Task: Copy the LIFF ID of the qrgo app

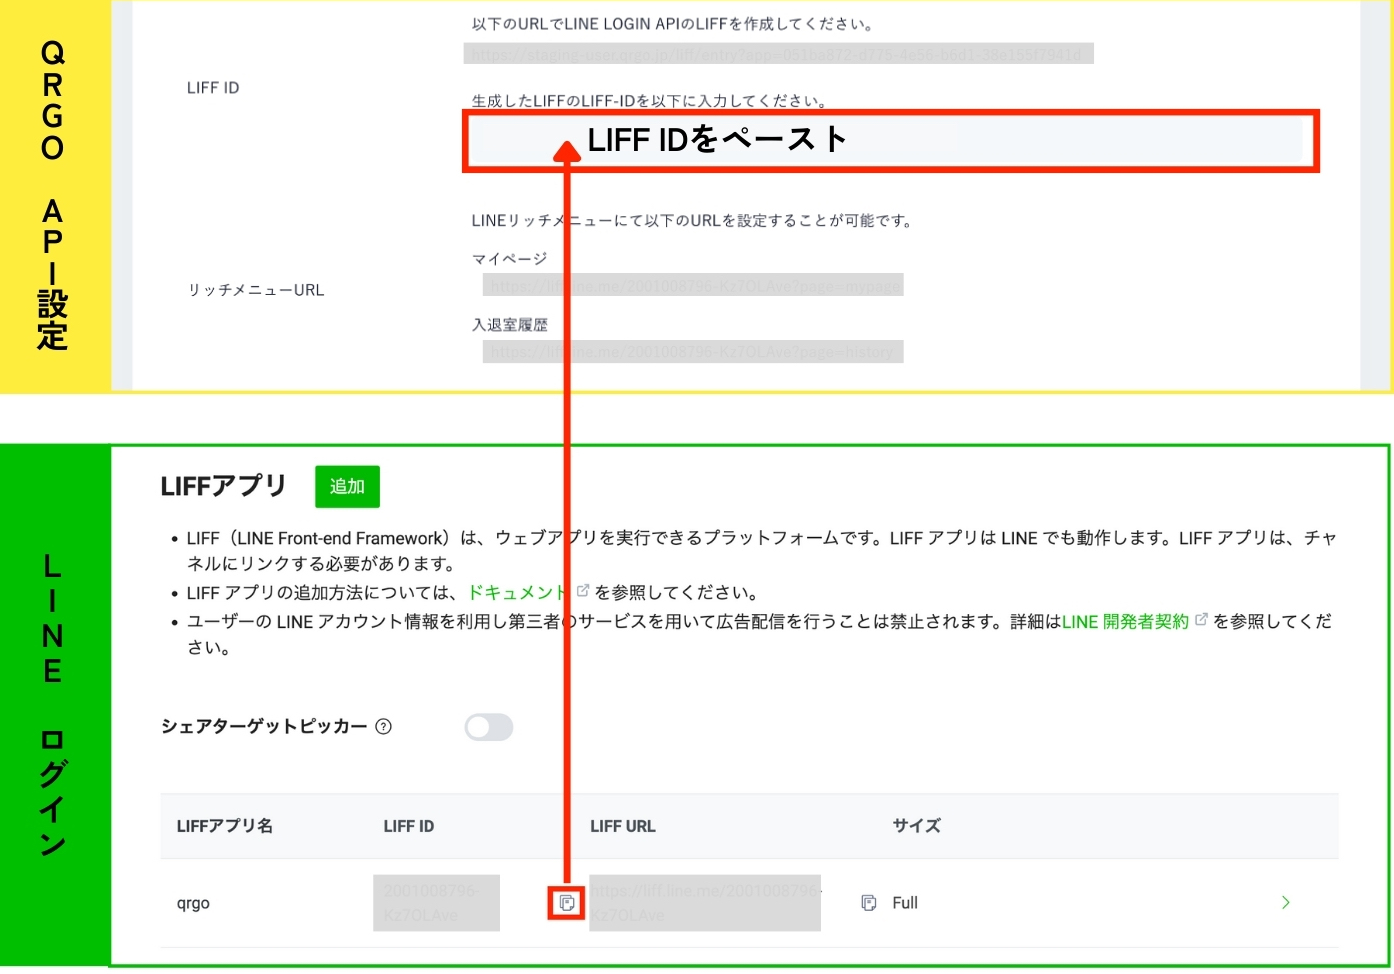Action: pyautogui.click(x=567, y=903)
